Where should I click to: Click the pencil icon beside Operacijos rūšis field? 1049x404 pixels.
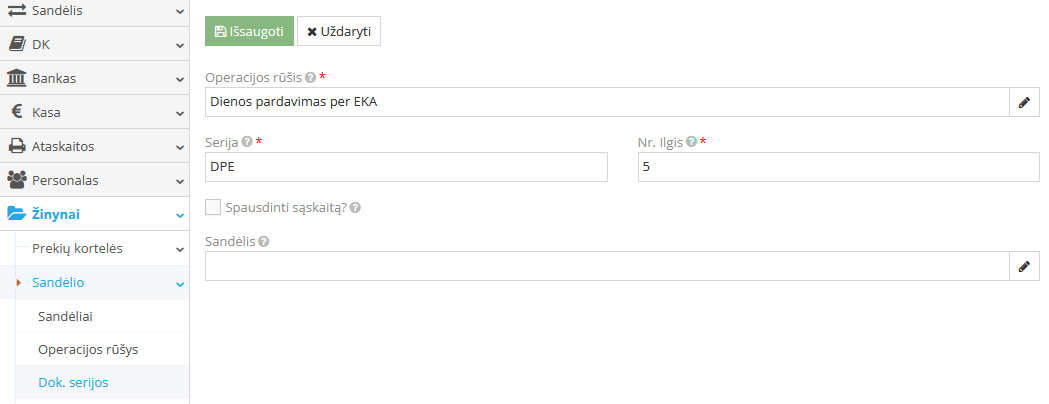pyautogui.click(x=1024, y=102)
